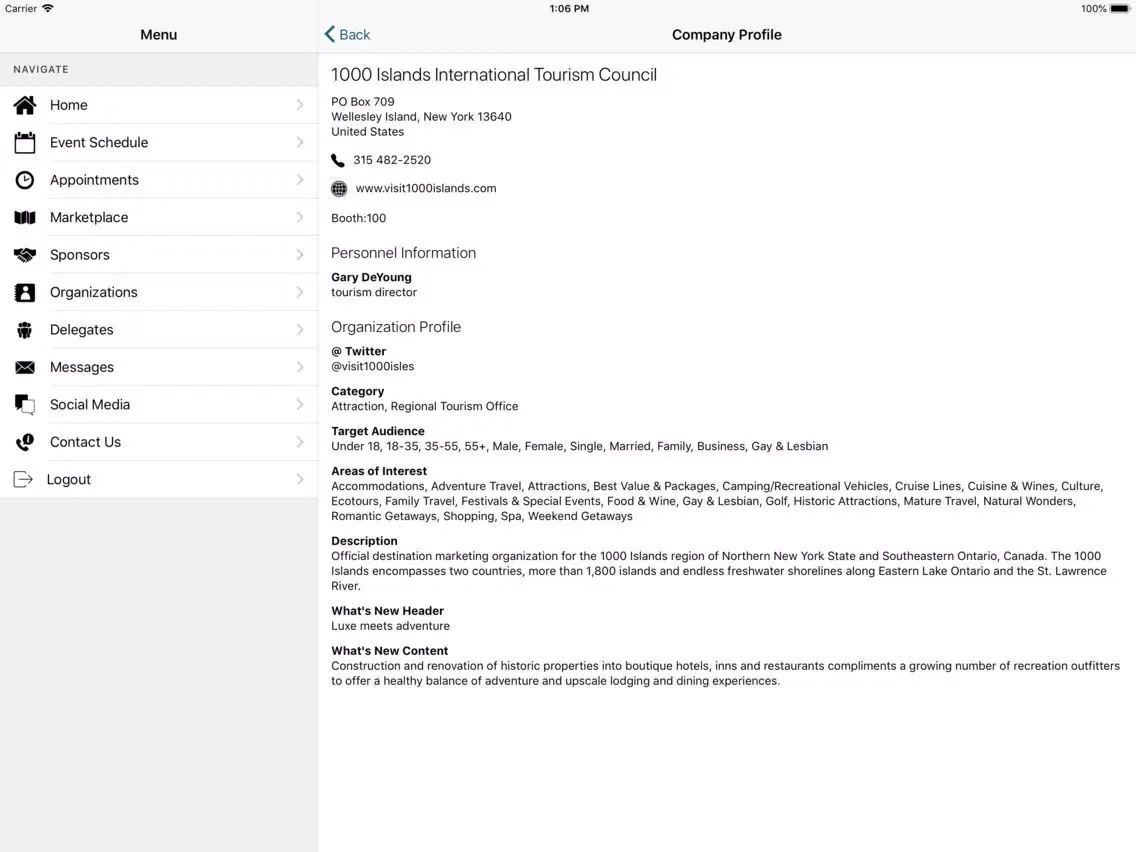Select the Appointments menu item
The height and width of the screenshot is (852, 1136).
tap(159, 180)
